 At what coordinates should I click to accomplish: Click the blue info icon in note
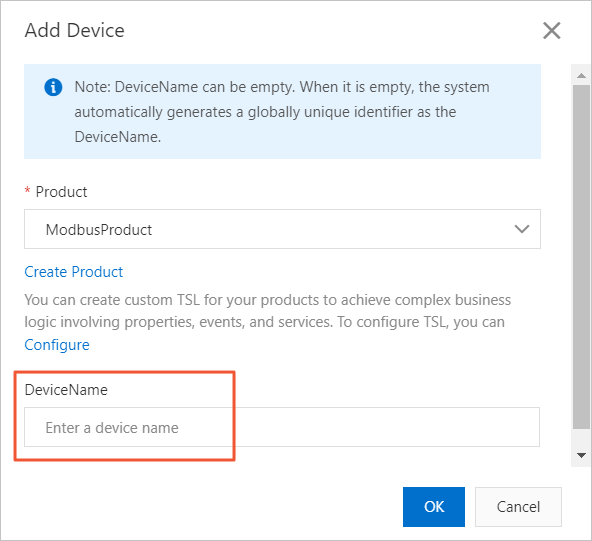[53, 87]
